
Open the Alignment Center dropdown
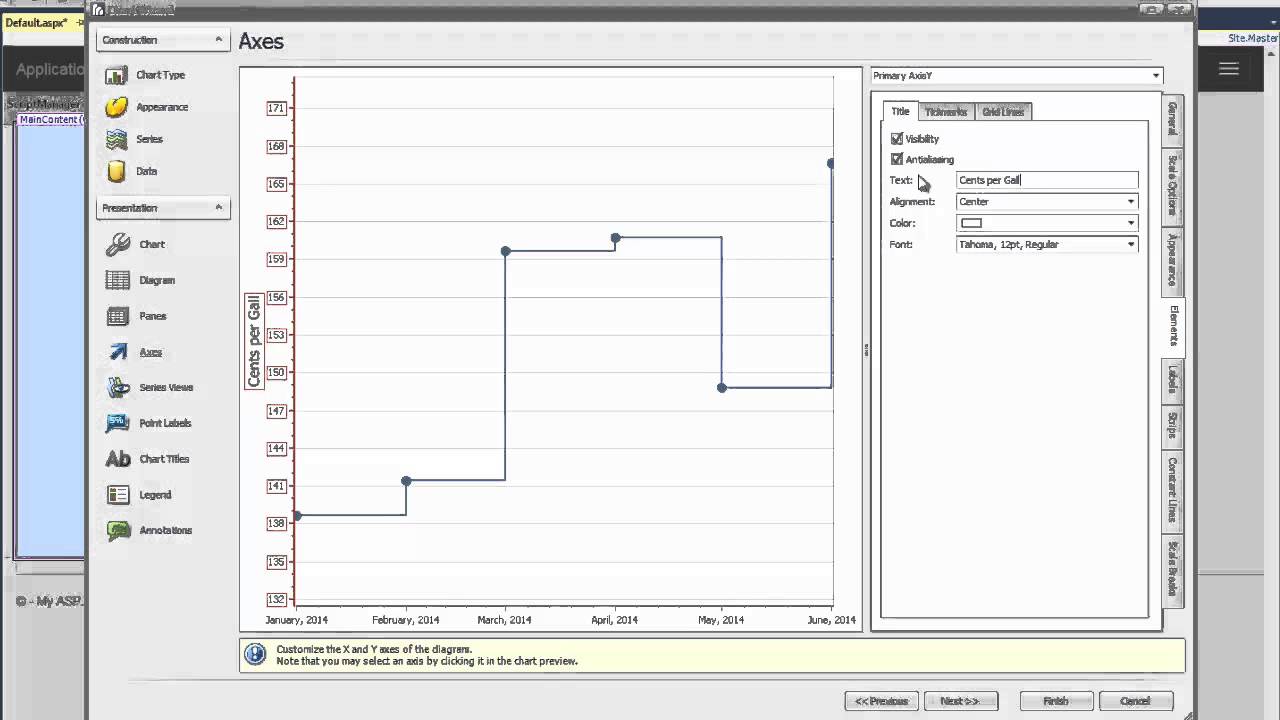[x=1047, y=202]
